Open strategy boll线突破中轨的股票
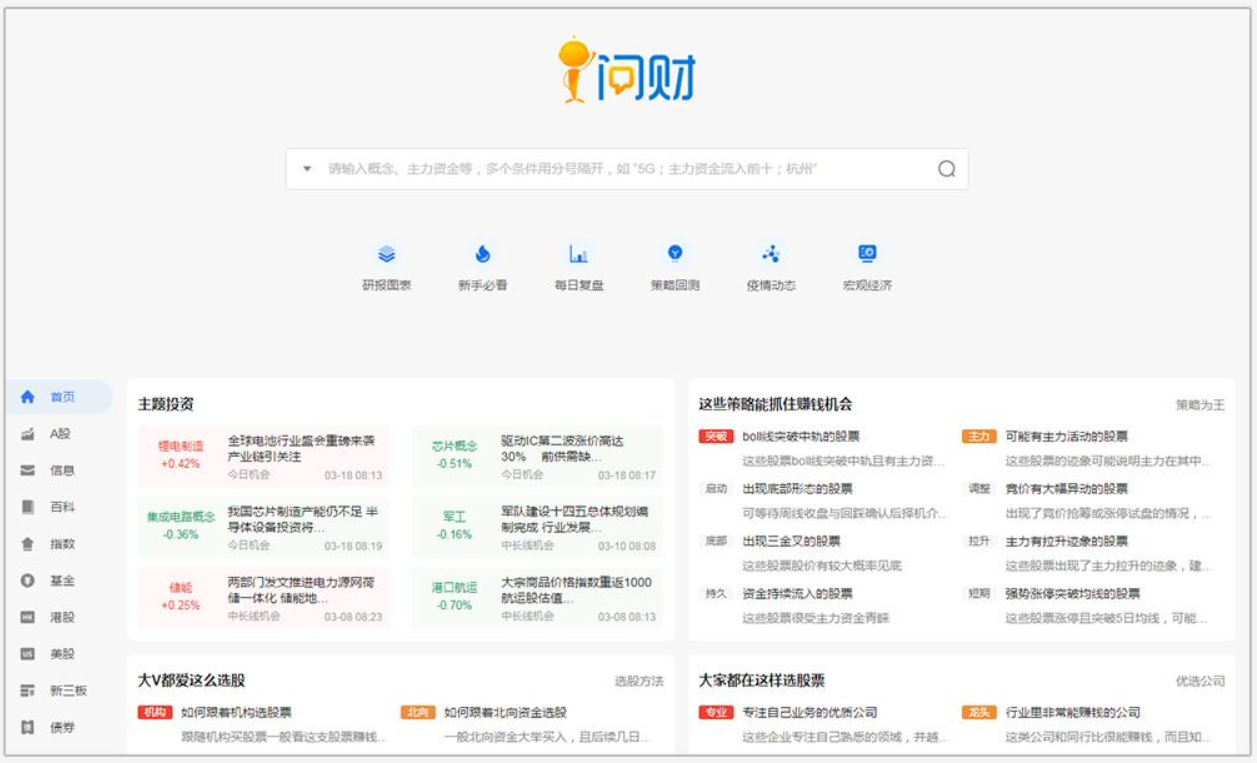The width and height of the screenshot is (1257, 763). 801,436
